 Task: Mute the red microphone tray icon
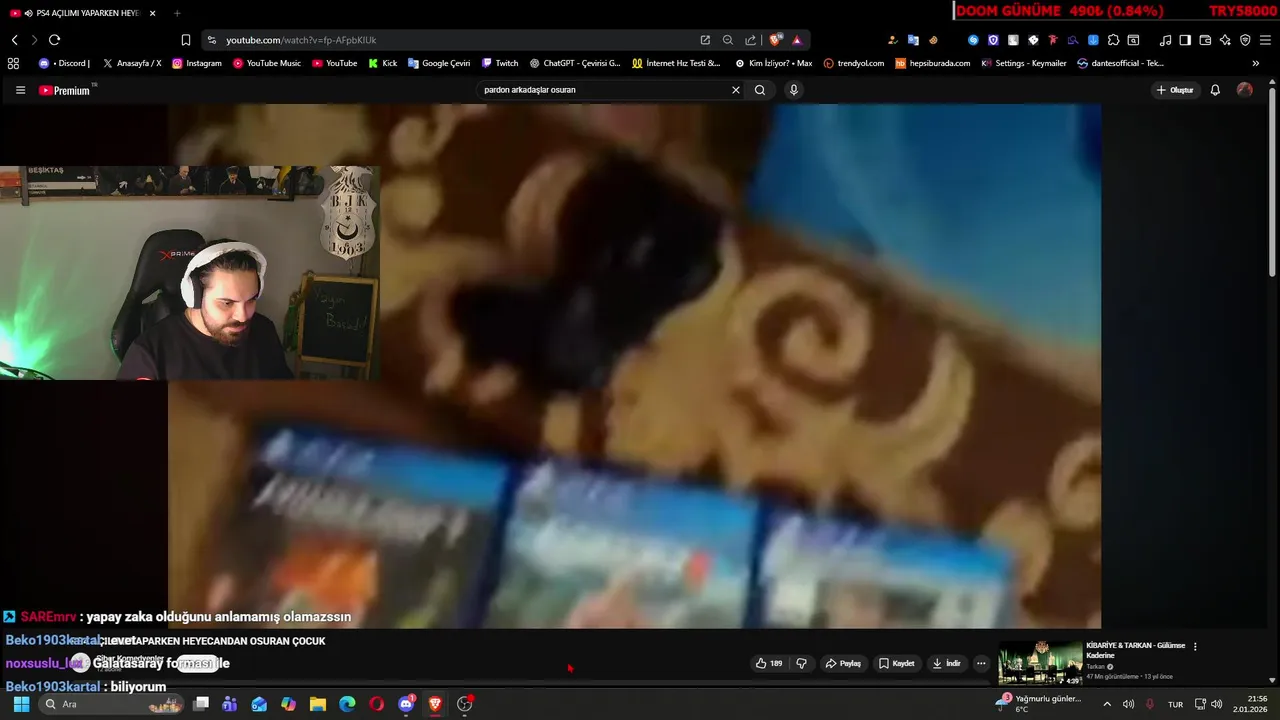(x=1150, y=704)
